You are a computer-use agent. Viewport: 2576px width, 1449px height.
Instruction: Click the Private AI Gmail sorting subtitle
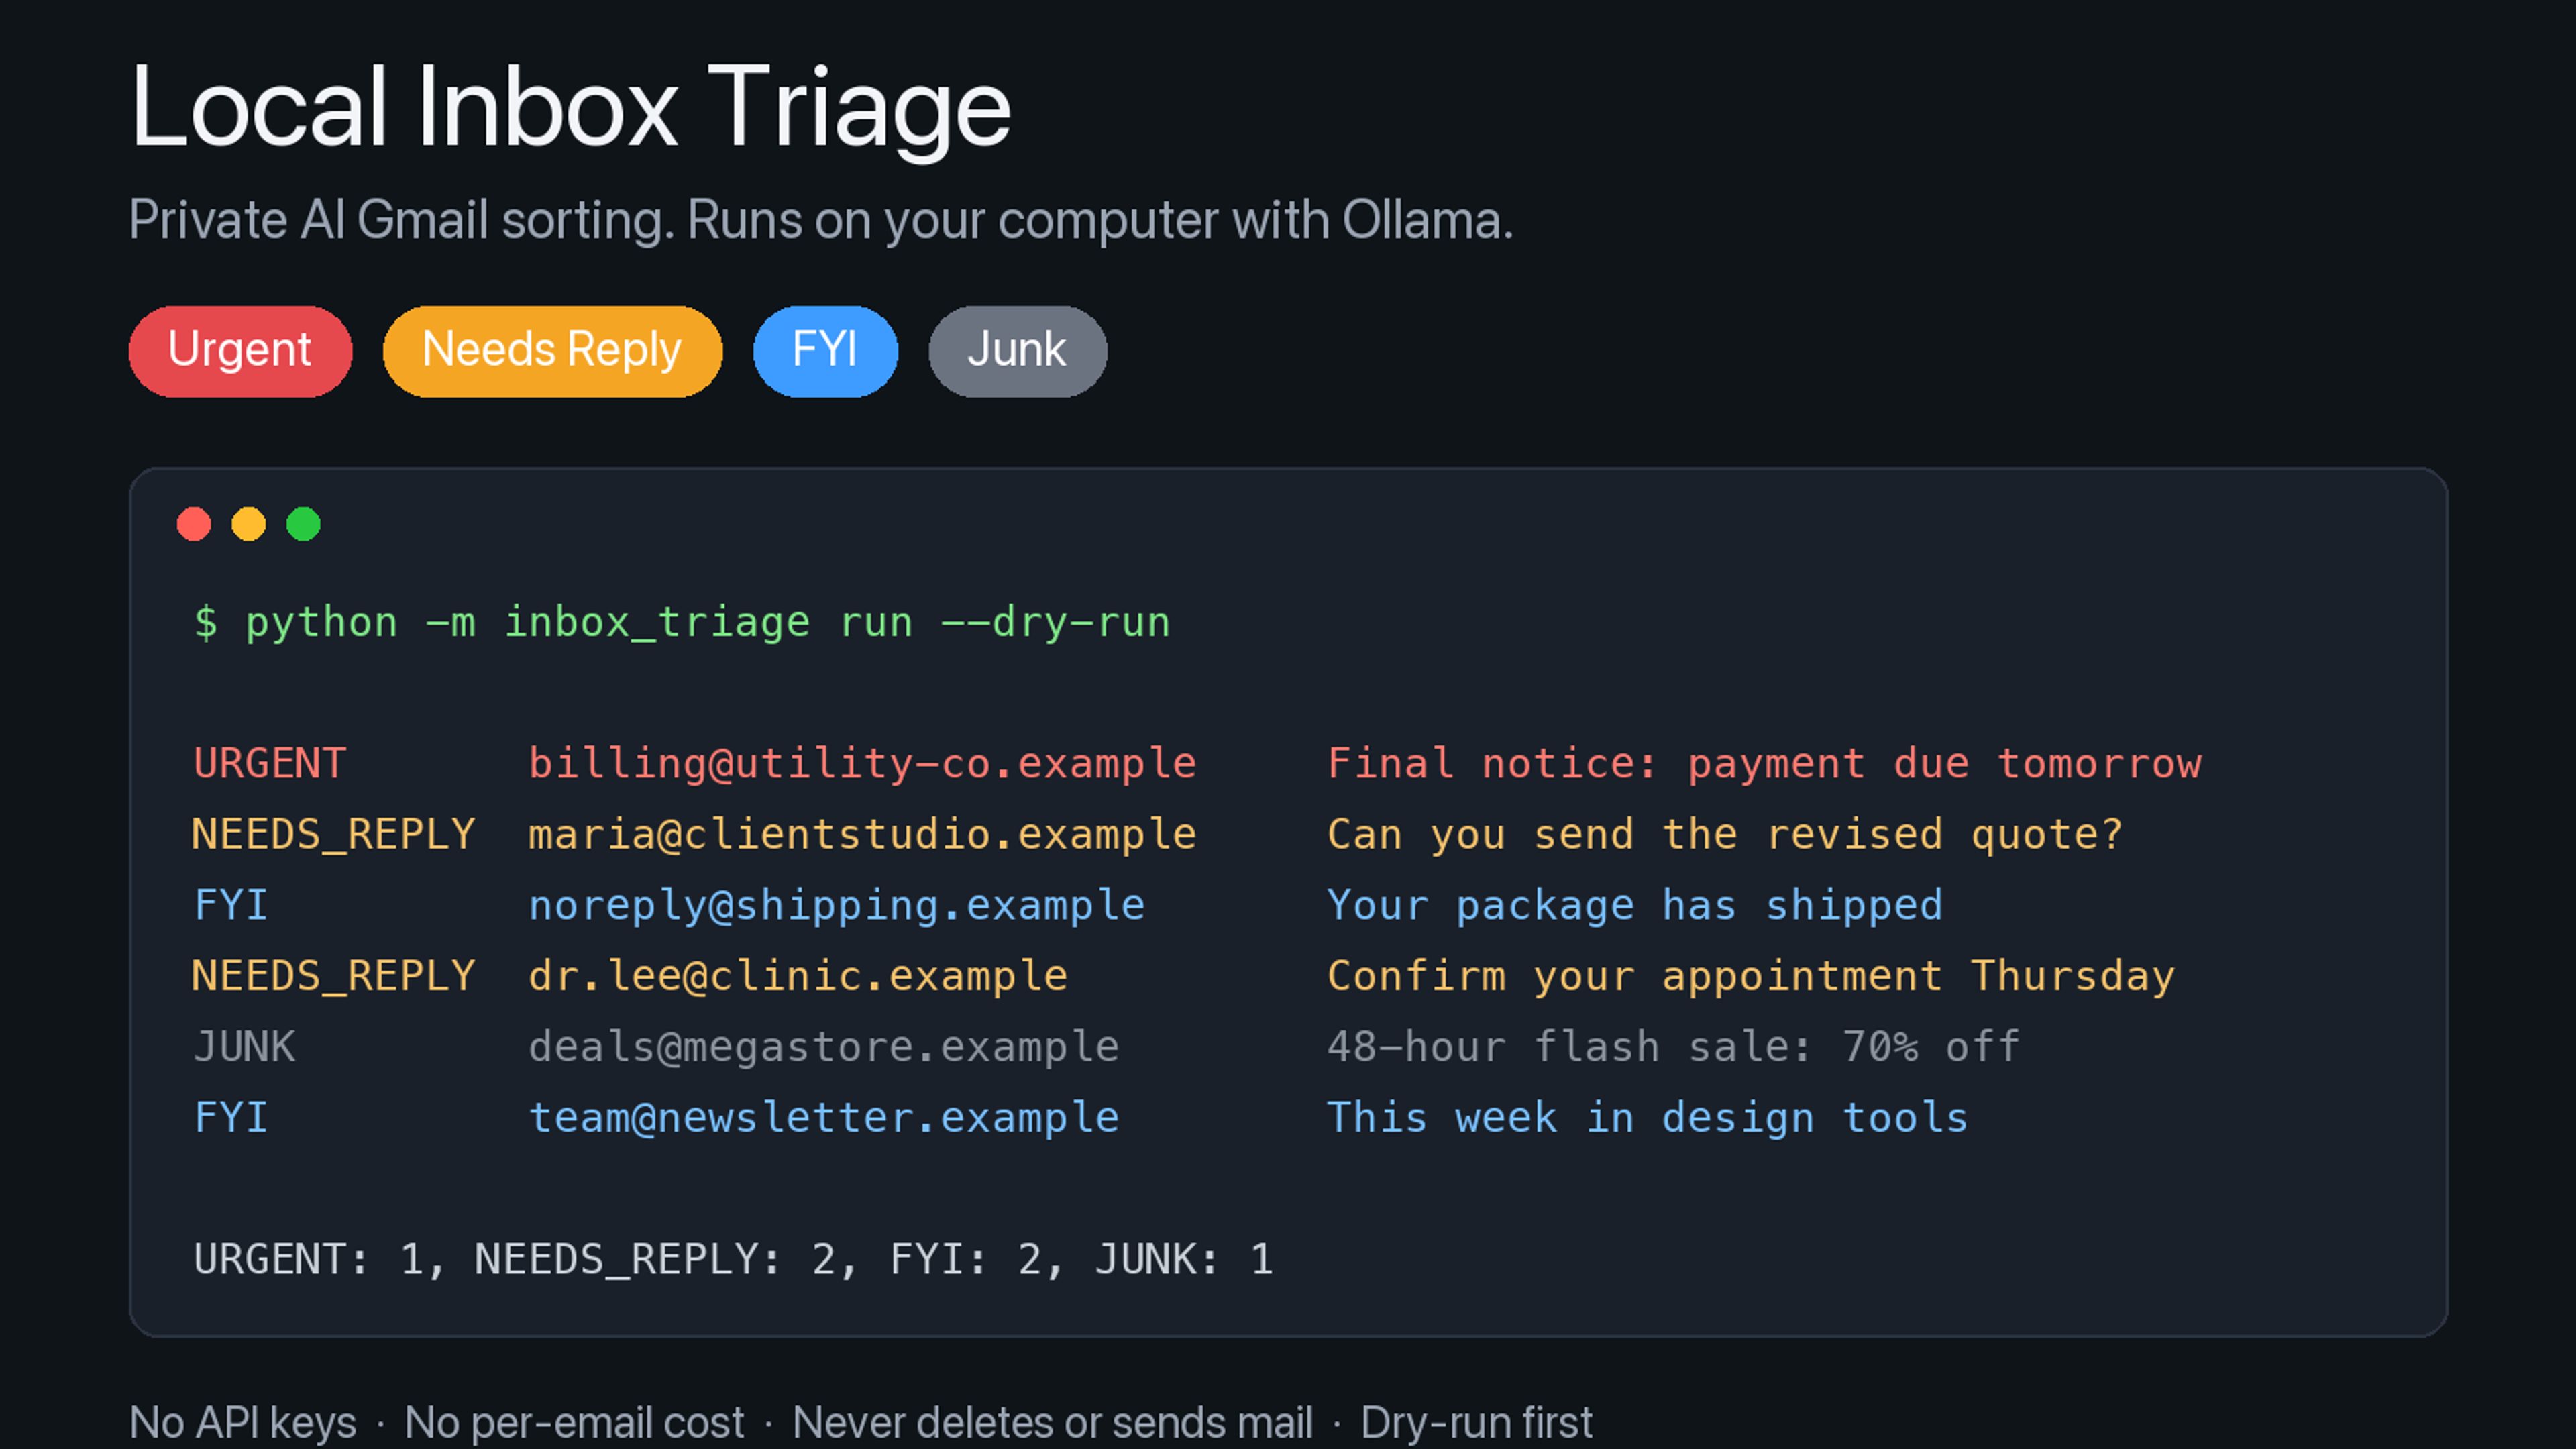pos(821,221)
